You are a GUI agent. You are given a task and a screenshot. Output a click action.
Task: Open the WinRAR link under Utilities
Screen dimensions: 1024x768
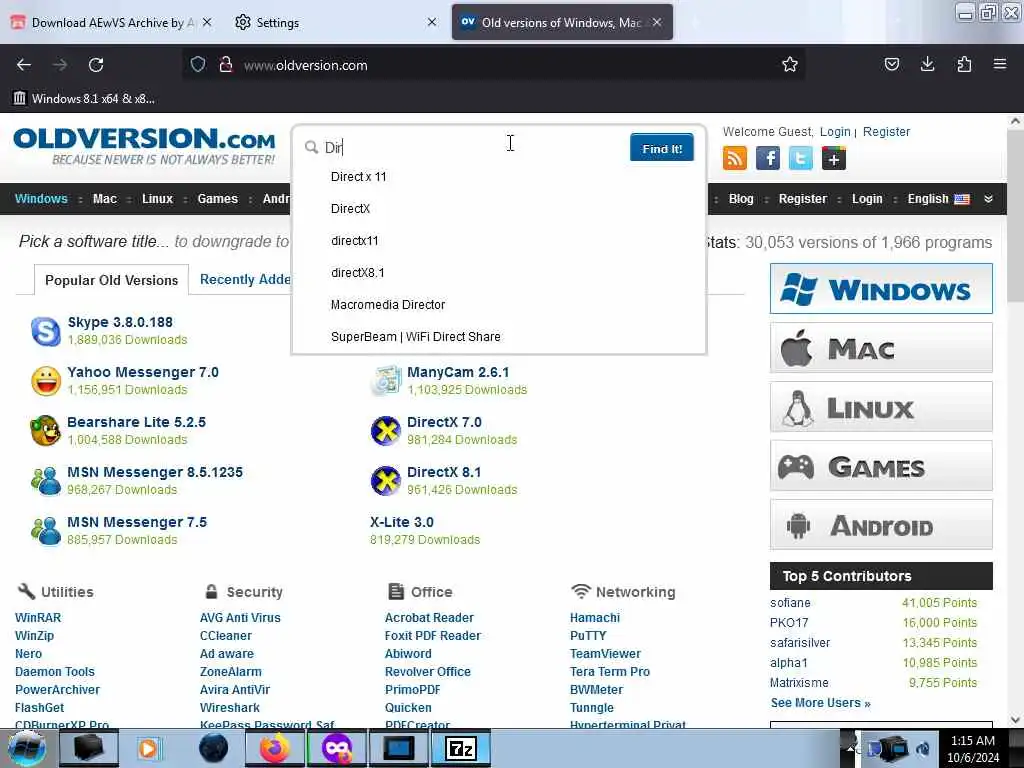(x=38, y=618)
